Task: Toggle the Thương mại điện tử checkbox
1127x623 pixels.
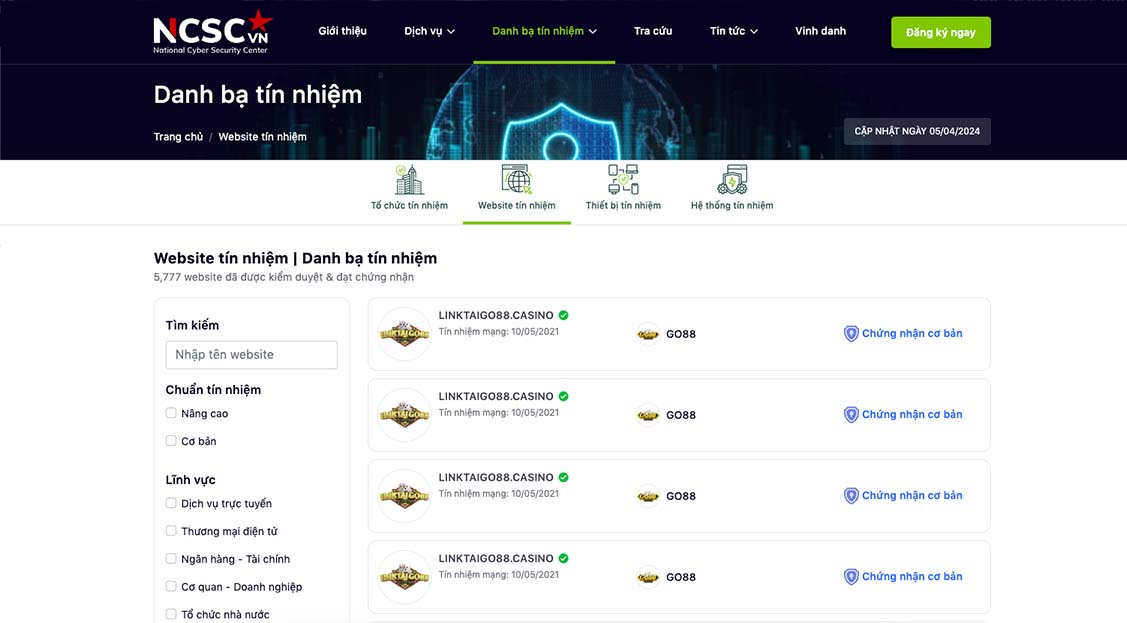Action: [x=171, y=531]
